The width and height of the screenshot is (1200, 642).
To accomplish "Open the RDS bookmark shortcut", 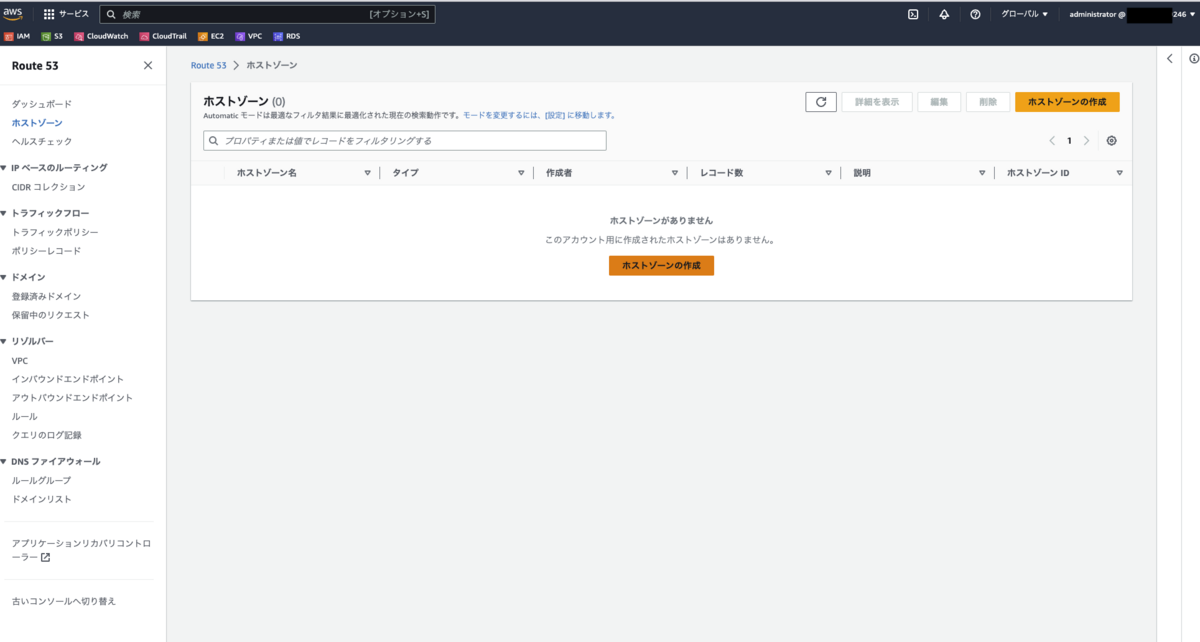I will click(286, 36).
